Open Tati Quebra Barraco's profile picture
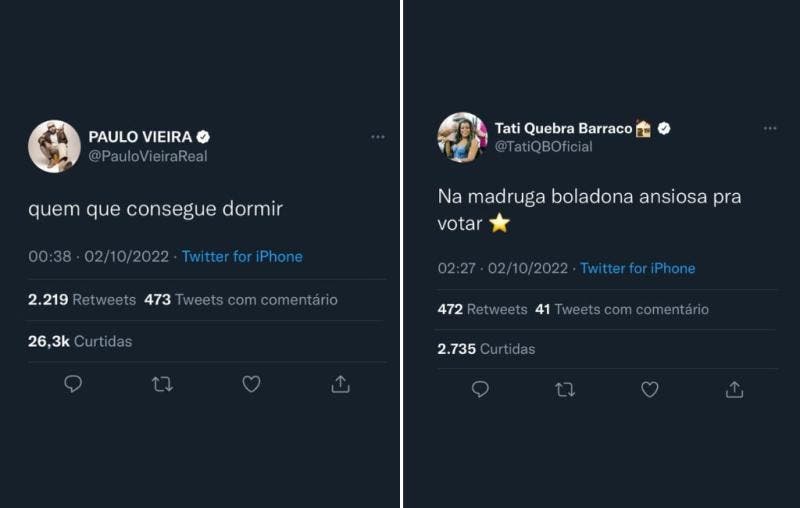 coord(462,137)
